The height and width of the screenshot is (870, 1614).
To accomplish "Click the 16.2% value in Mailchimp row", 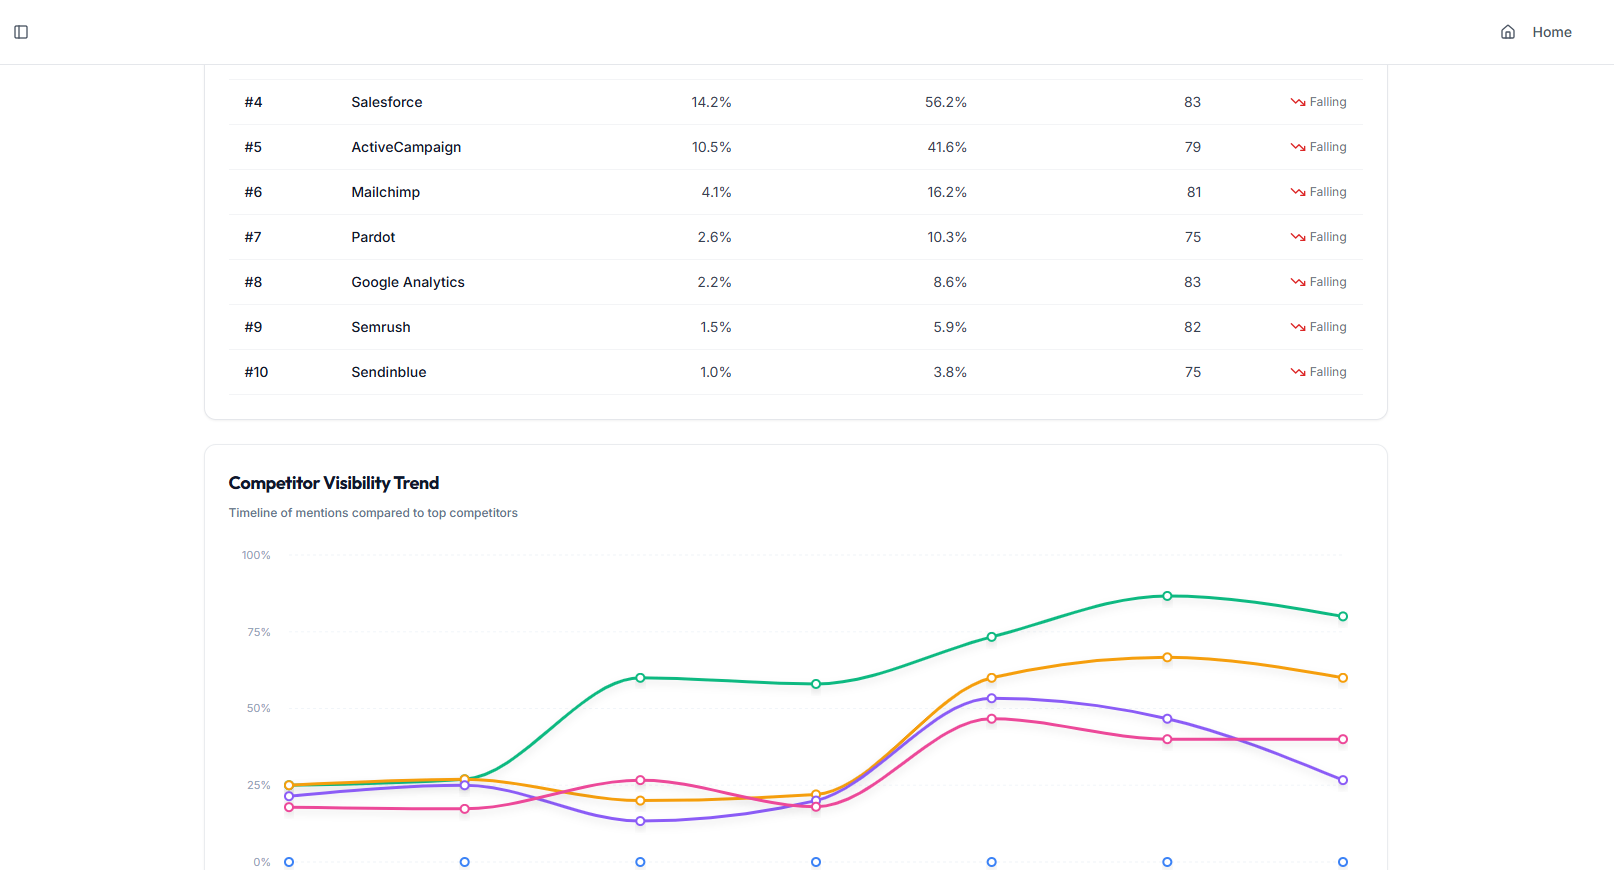I will tap(947, 192).
